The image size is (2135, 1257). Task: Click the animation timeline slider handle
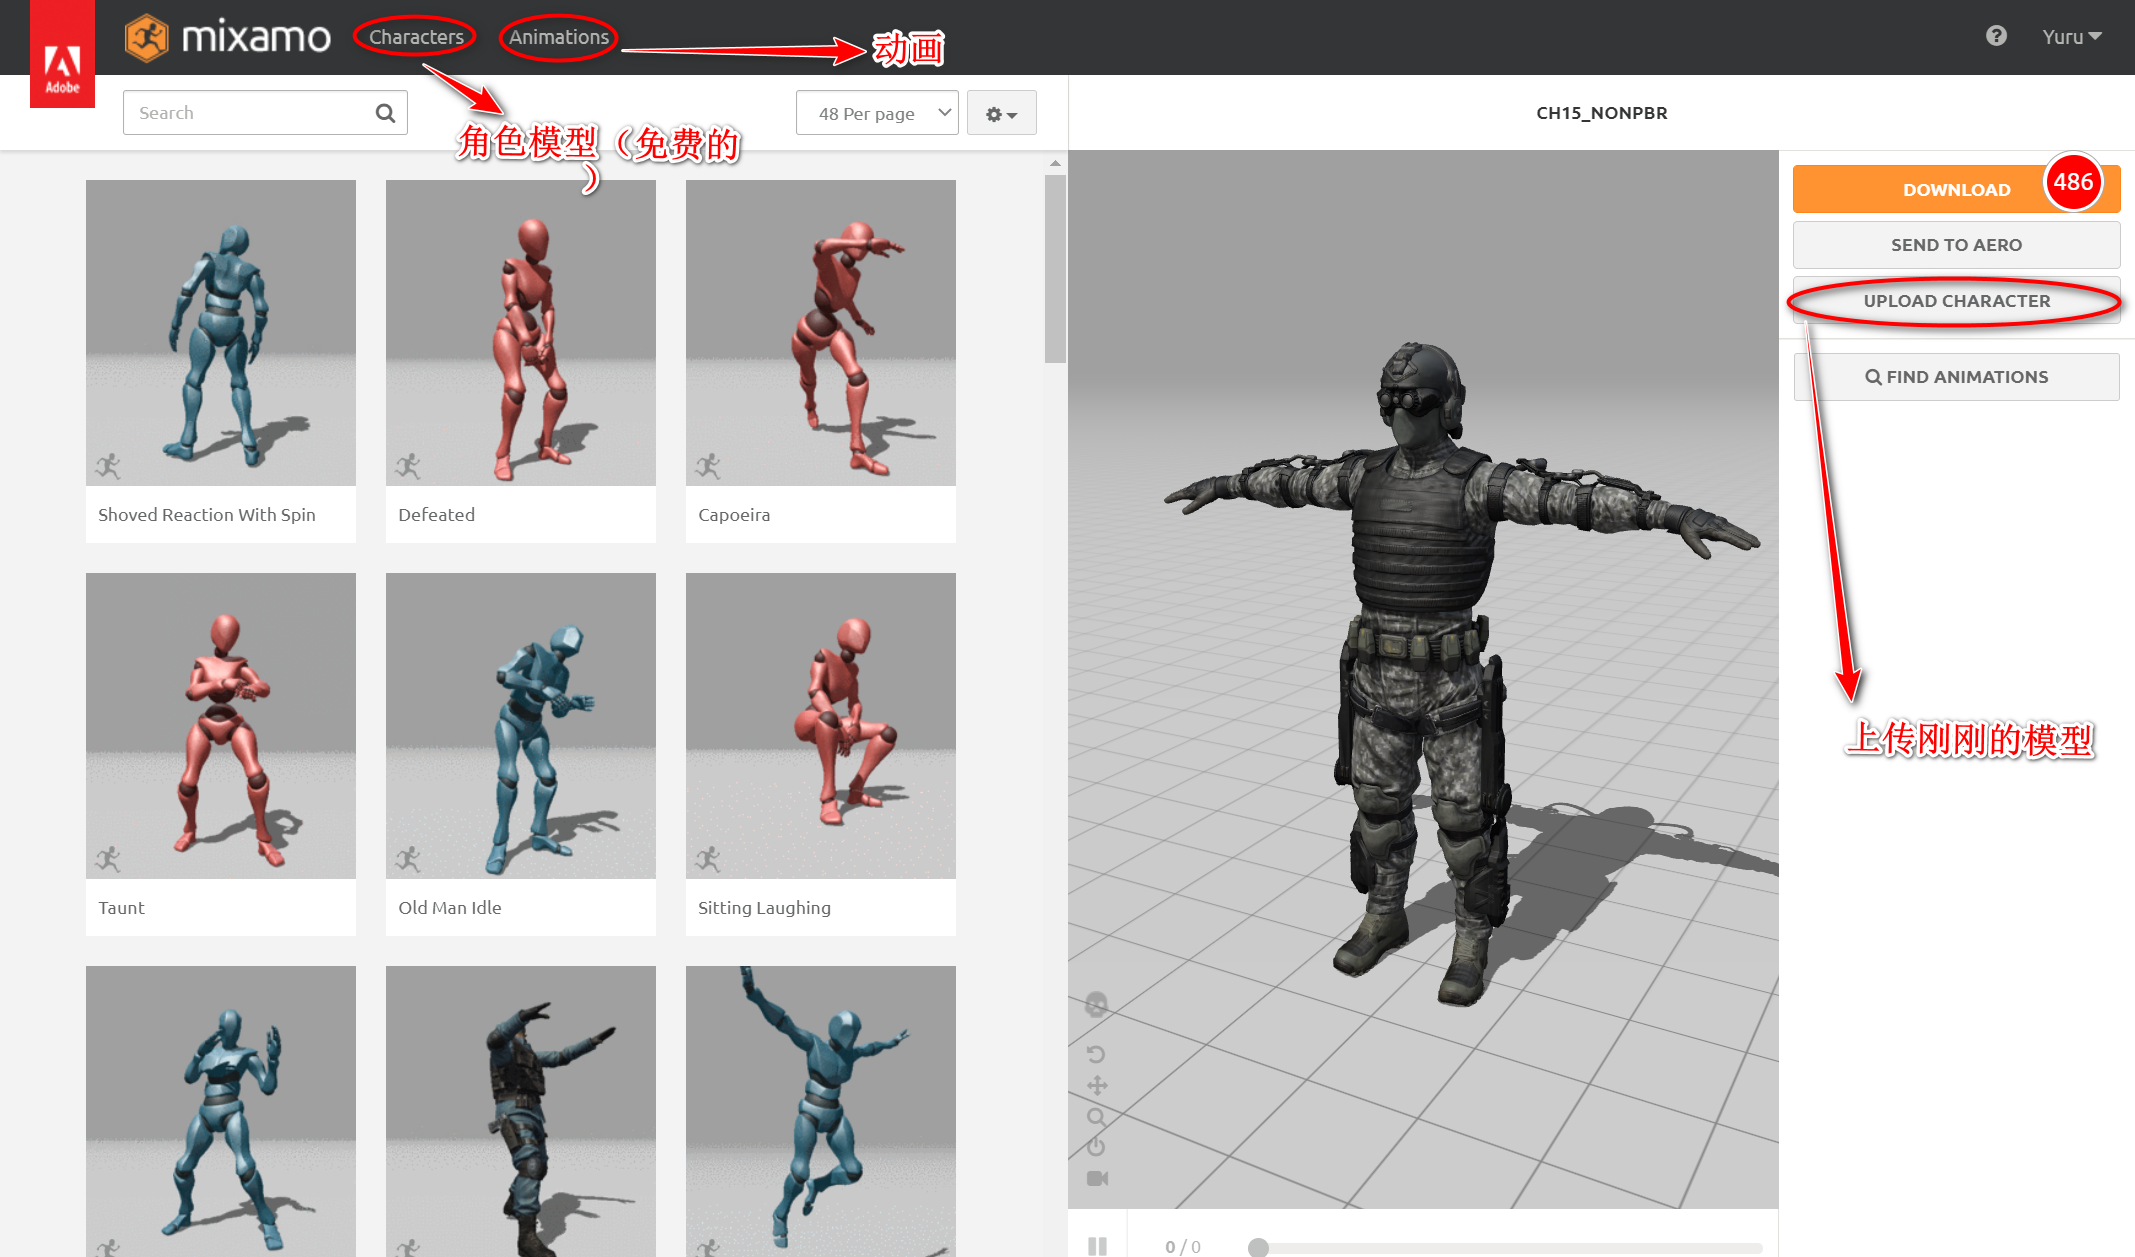pos(1258,1247)
